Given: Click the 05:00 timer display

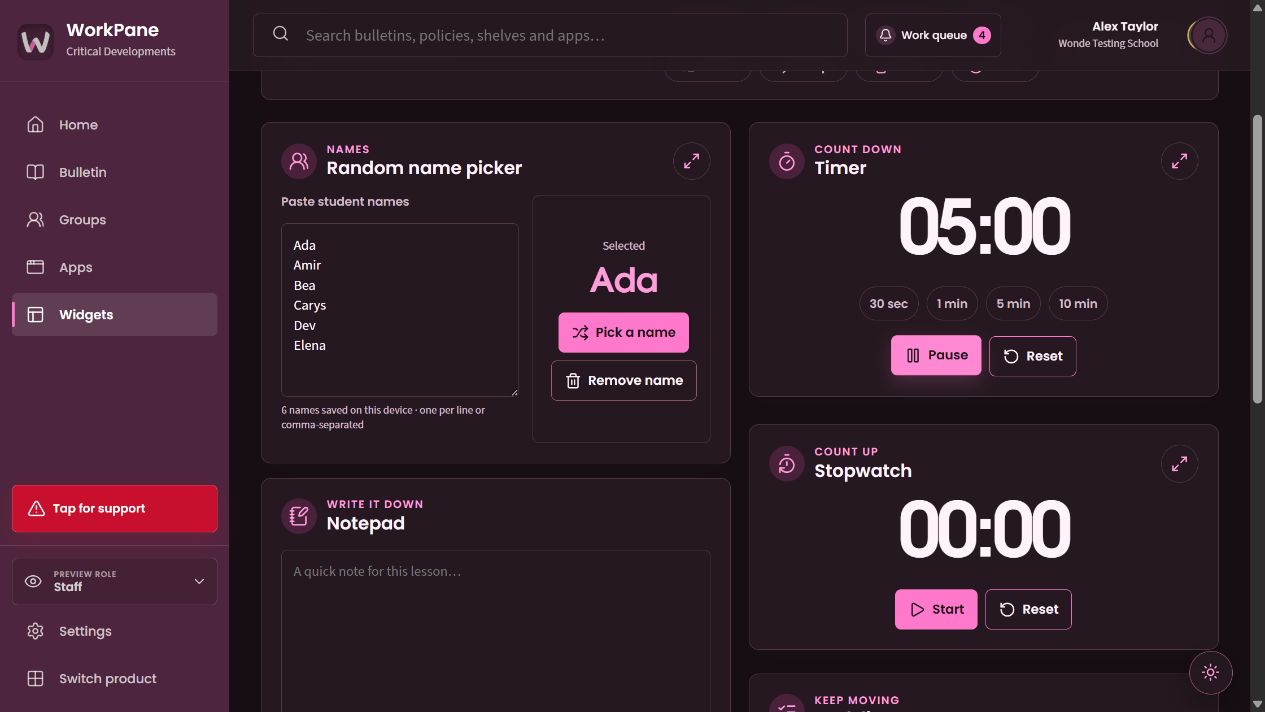Looking at the screenshot, I should [x=984, y=226].
